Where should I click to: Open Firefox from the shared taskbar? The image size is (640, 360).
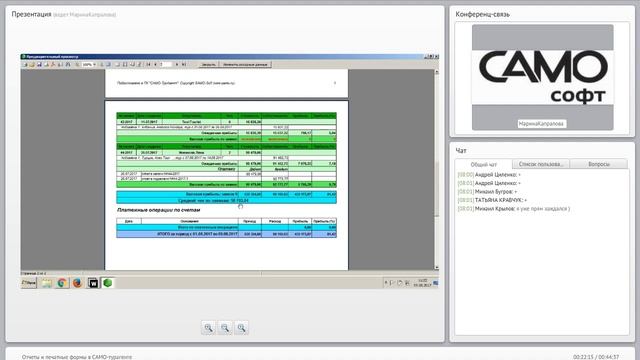tap(77, 283)
